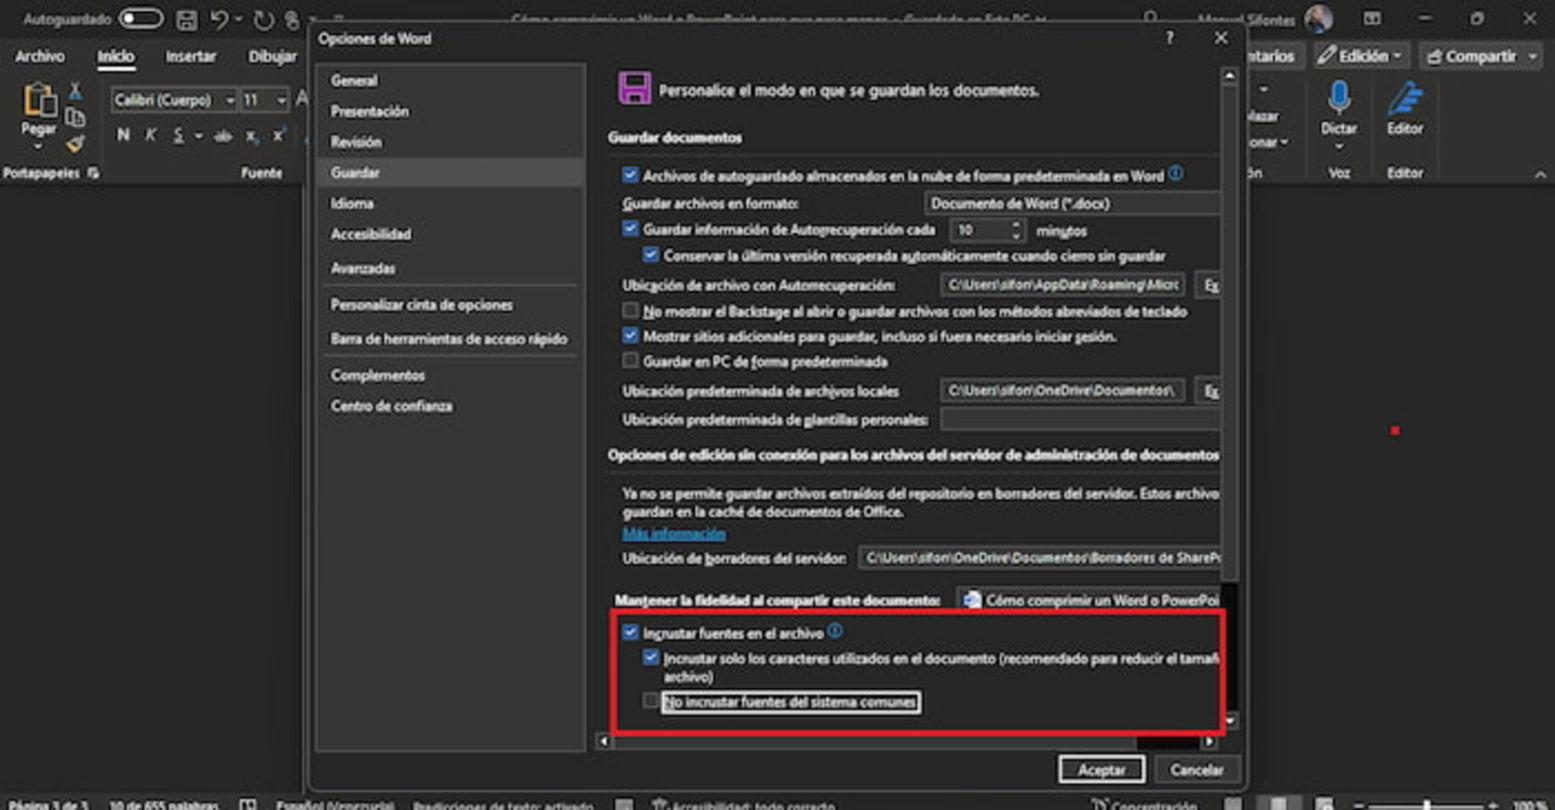Open the Calibri font family dropdown
Screen dimensions: 1555x810
[232, 100]
